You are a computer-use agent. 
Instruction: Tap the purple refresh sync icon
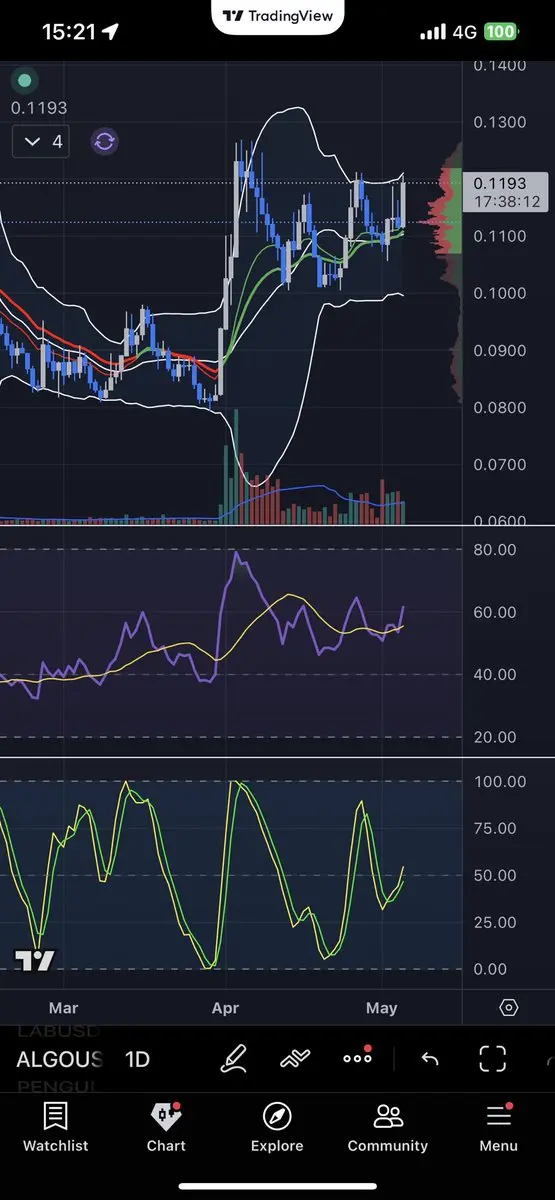pyautogui.click(x=105, y=141)
